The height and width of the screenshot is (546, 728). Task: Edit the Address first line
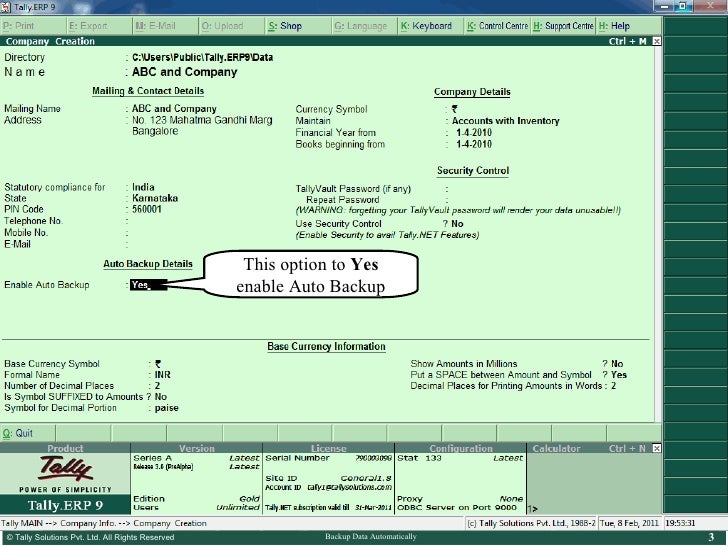pyautogui.click(x=202, y=120)
